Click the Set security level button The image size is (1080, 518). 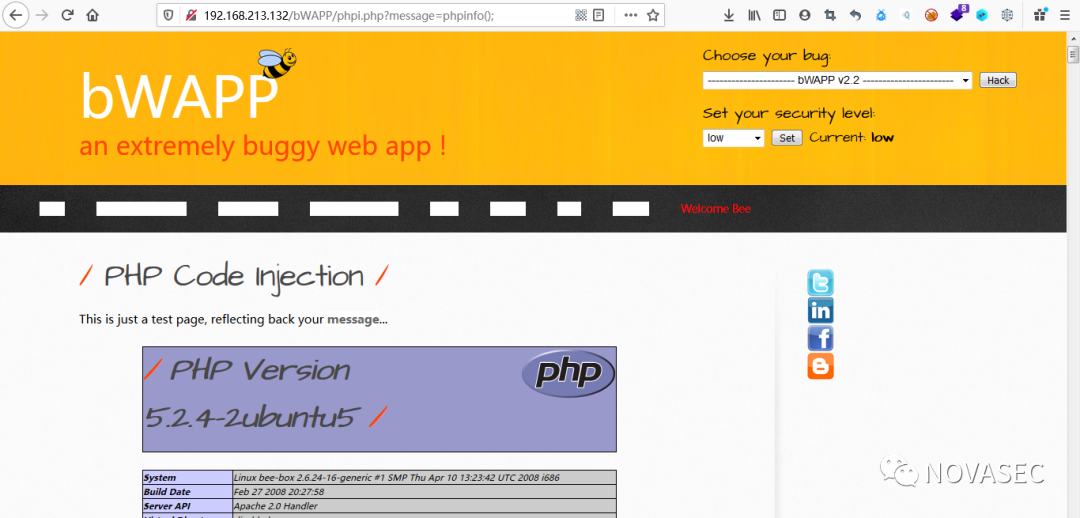click(787, 138)
